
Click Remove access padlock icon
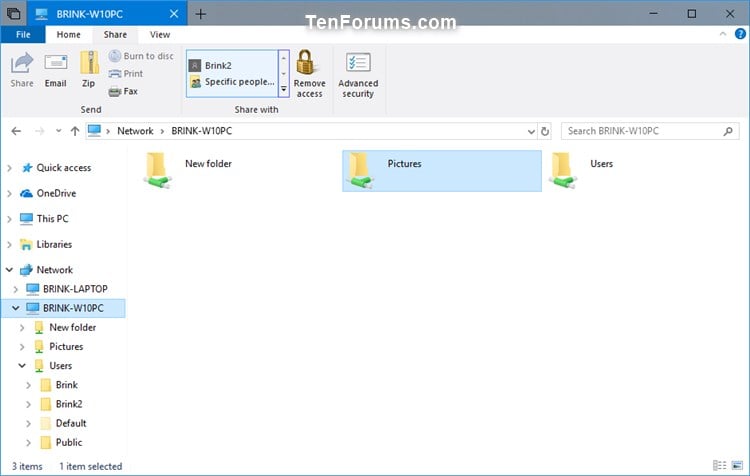tap(305, 62)
